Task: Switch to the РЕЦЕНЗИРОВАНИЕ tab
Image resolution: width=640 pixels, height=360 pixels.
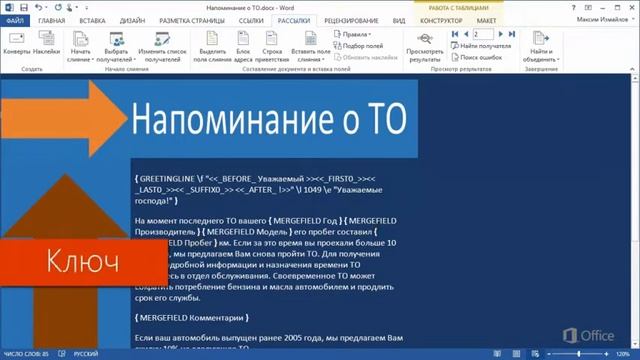Action: pos(351,20)
